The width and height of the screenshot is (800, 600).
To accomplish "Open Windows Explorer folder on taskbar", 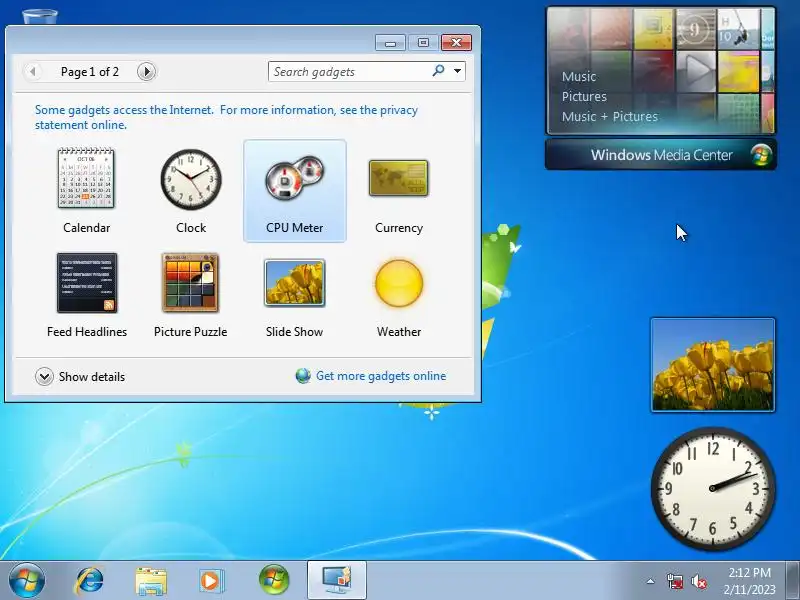I will 151,581.
